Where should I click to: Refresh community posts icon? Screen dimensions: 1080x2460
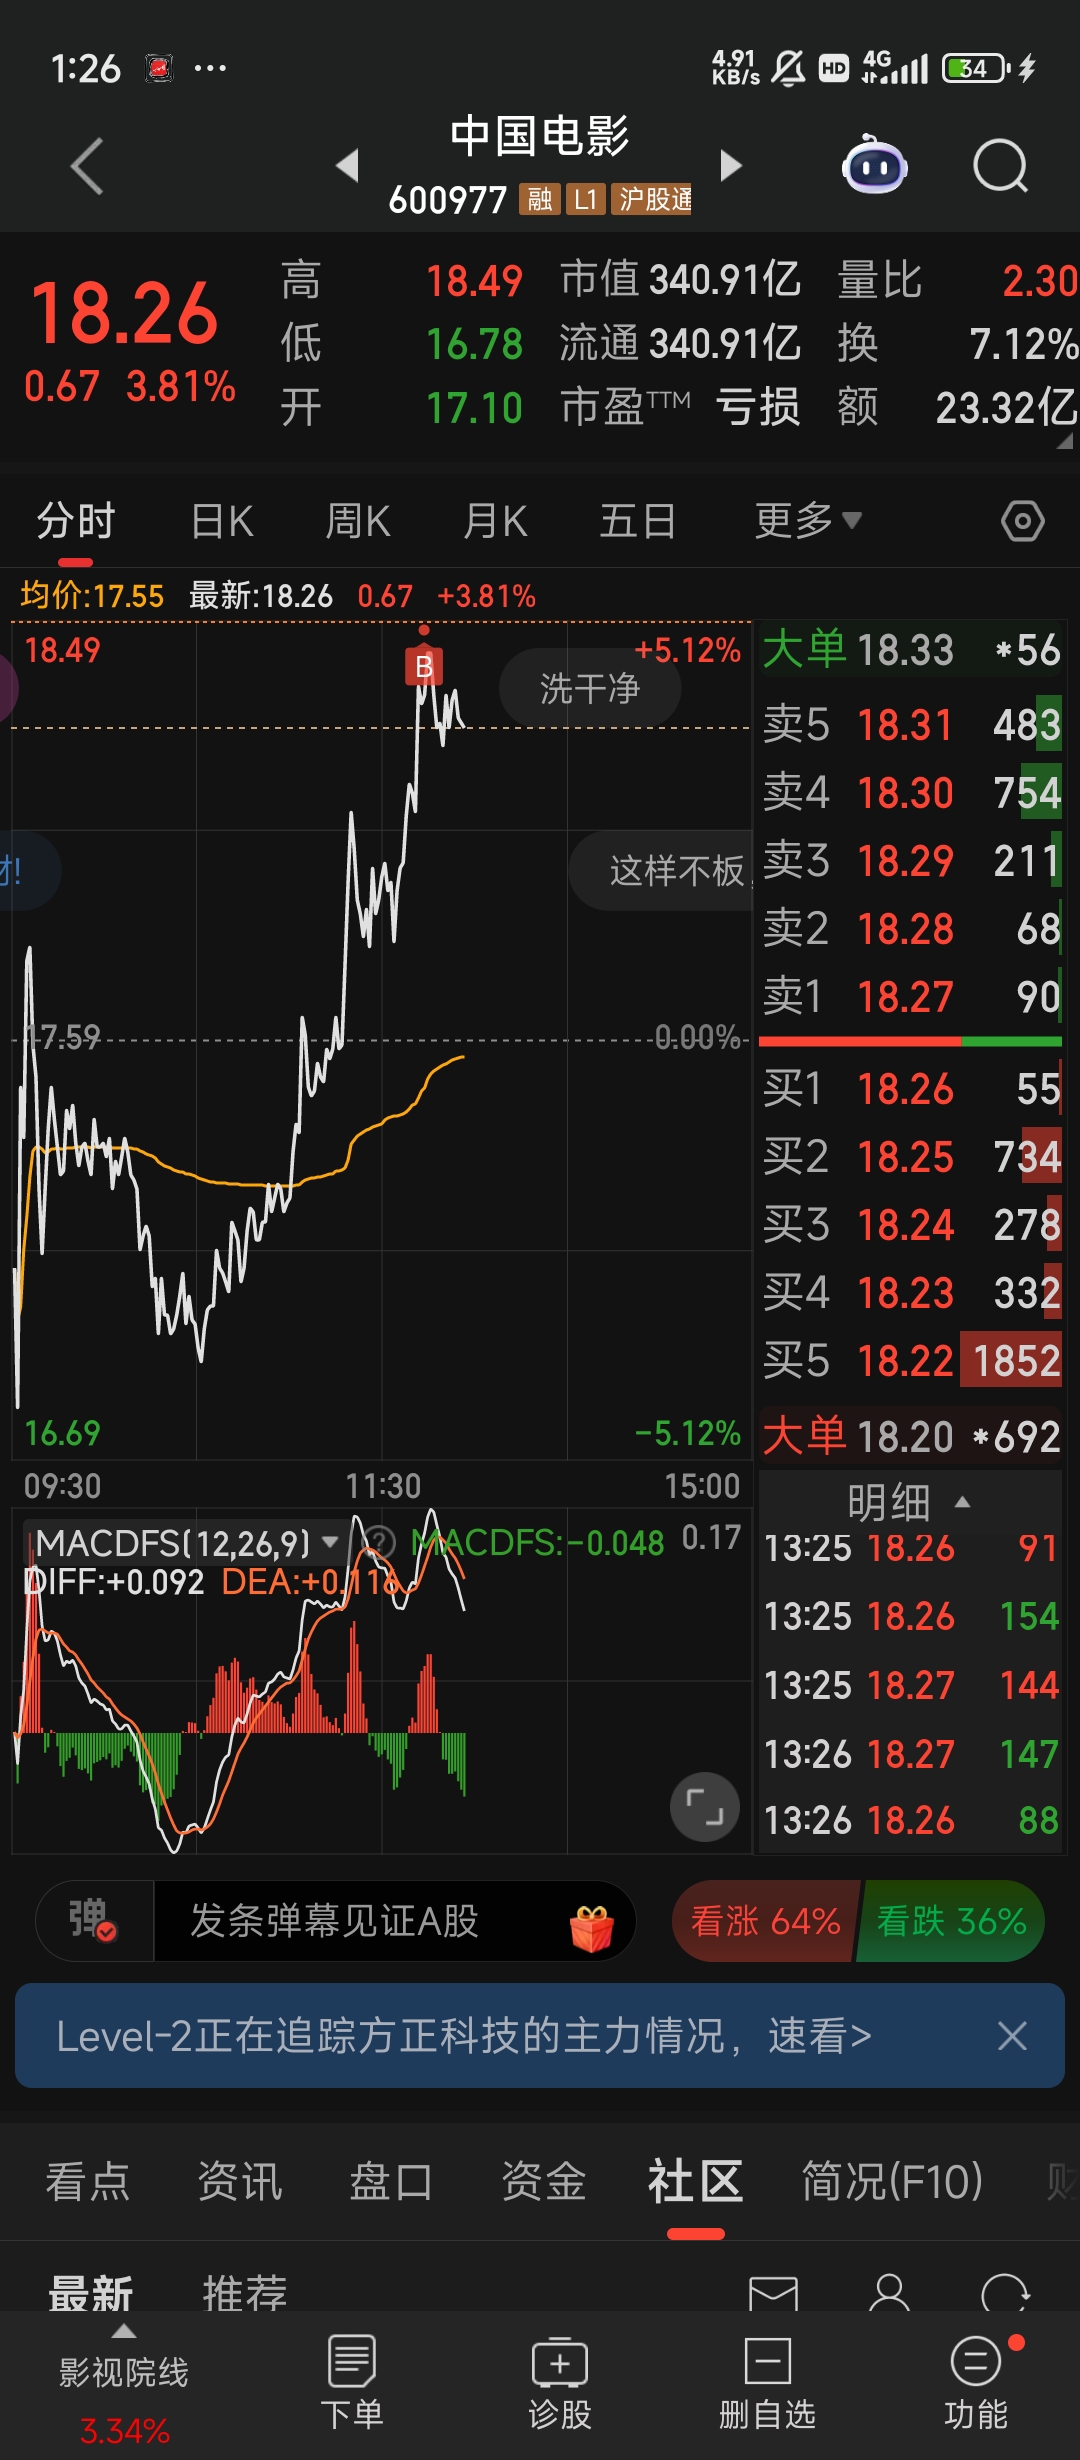pos(1005,2292)
